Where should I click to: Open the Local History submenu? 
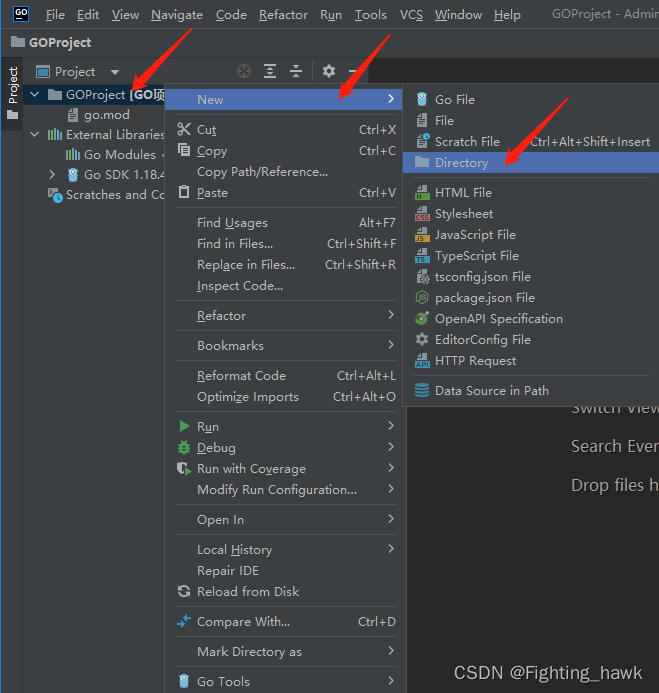[234, 549]
